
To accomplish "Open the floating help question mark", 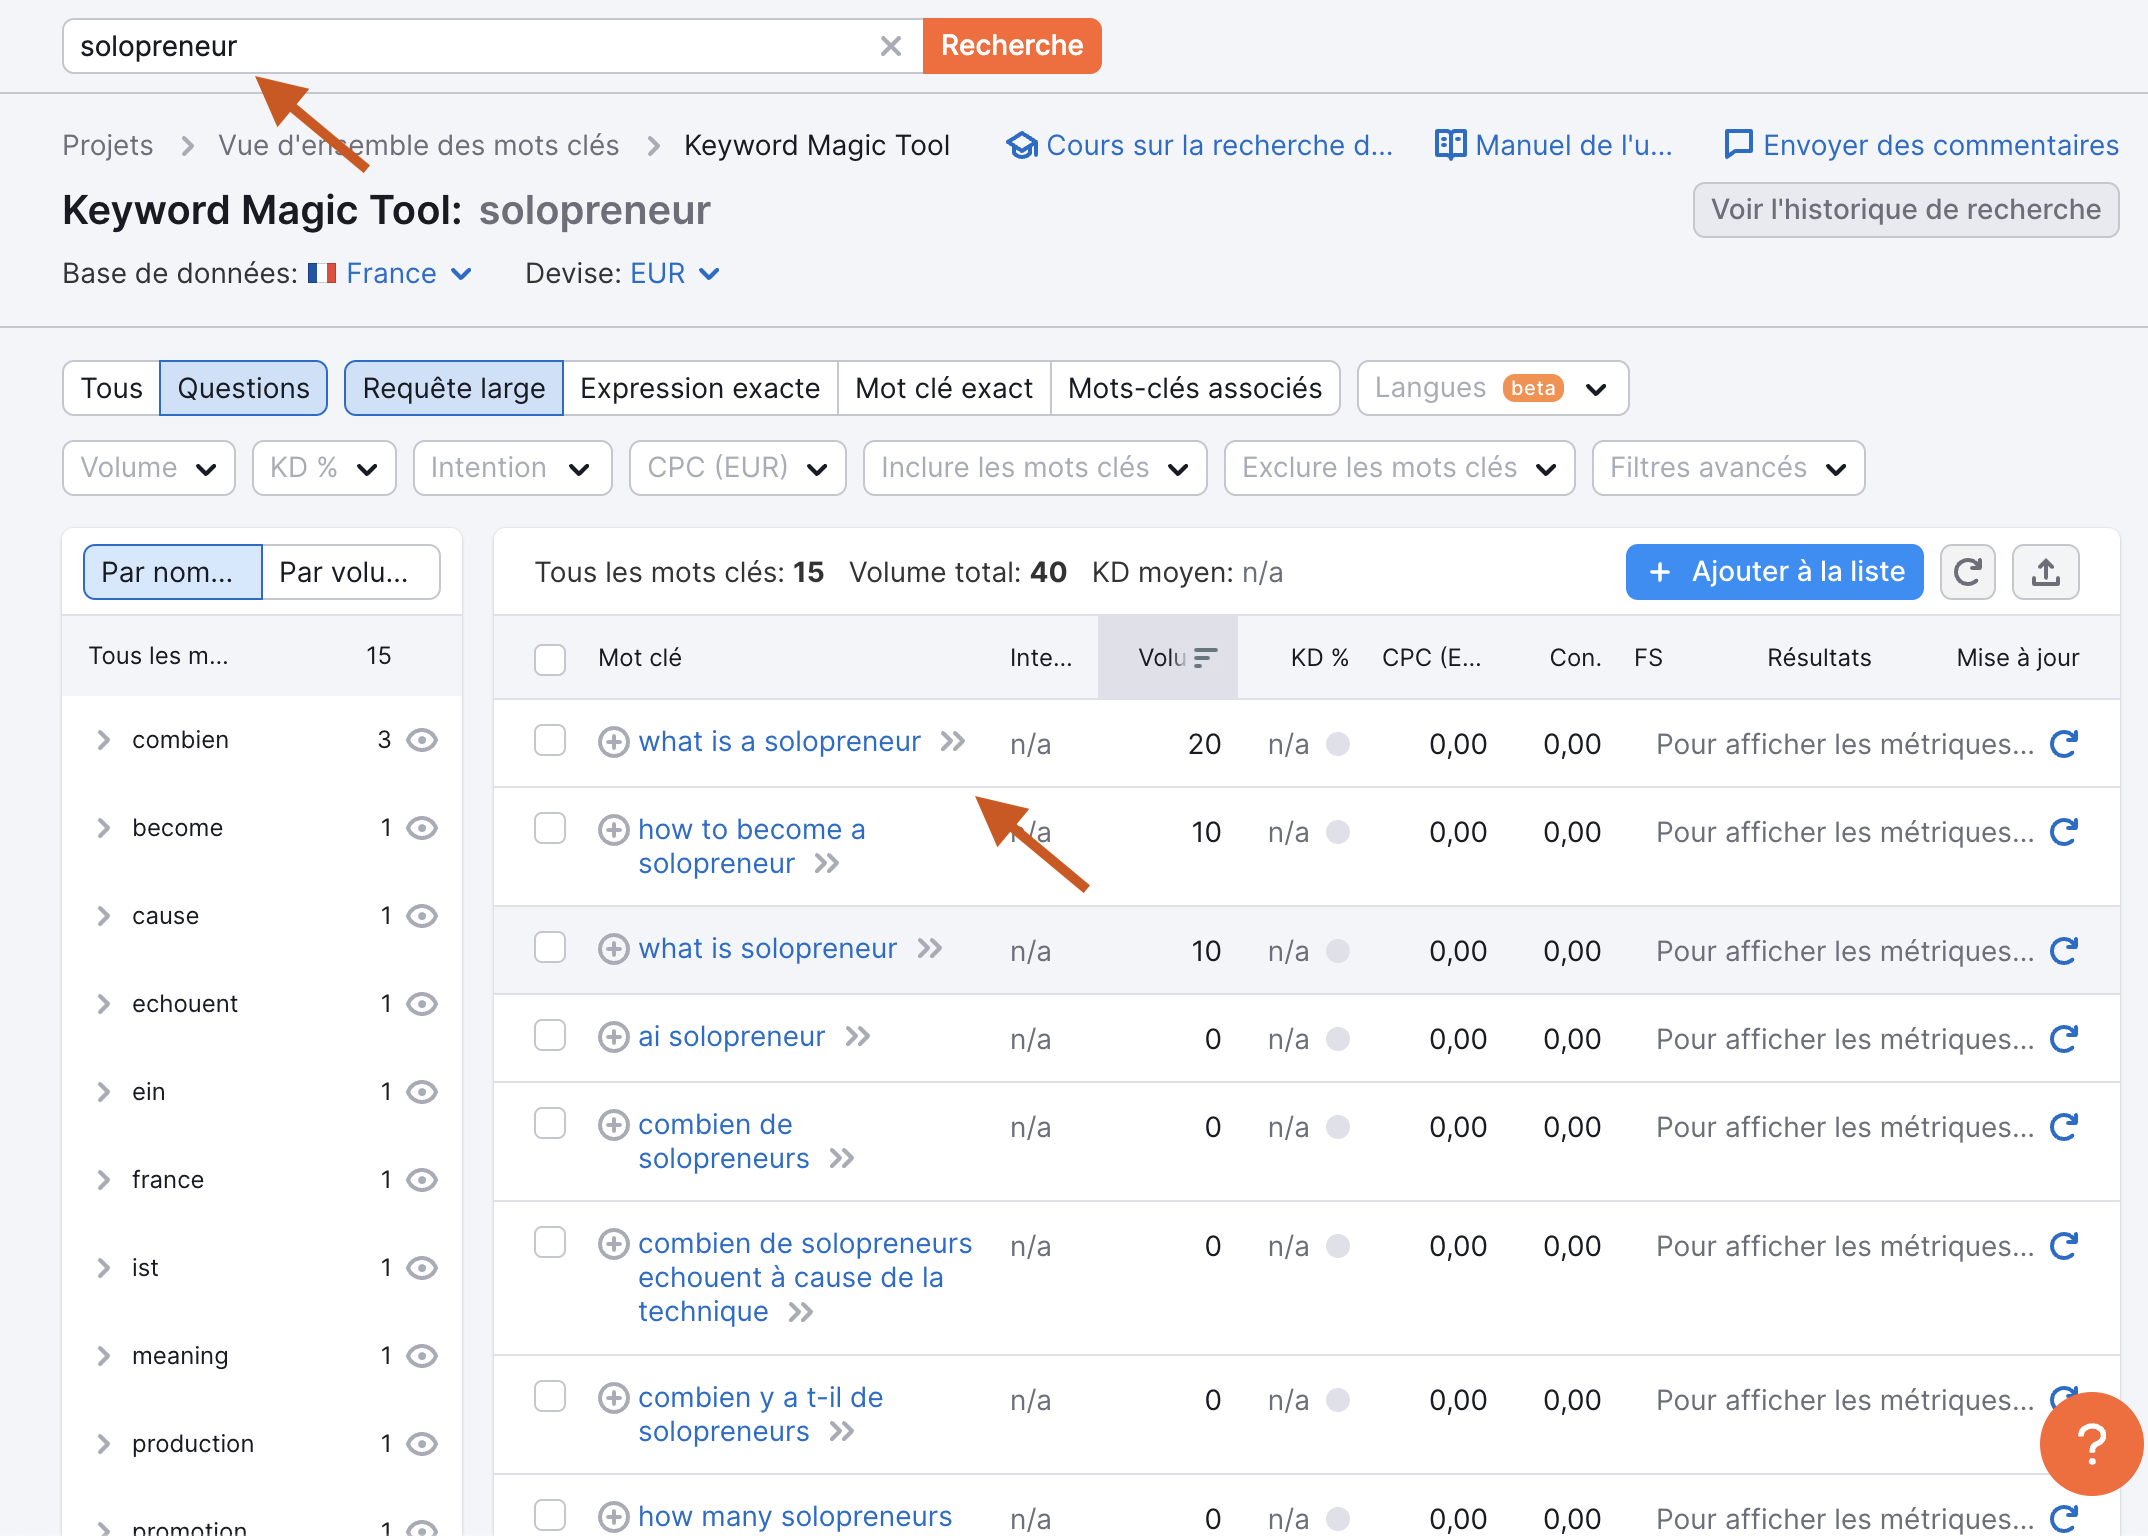I will [x=2090, y=1444].
